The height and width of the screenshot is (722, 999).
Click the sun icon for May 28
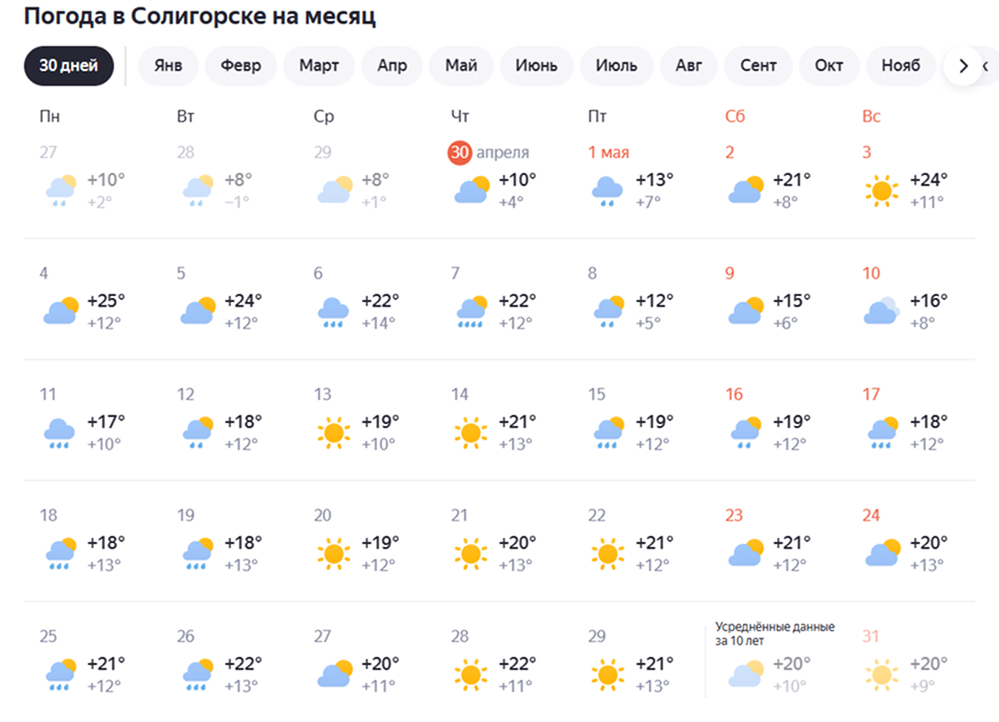(x=471, y=674)
